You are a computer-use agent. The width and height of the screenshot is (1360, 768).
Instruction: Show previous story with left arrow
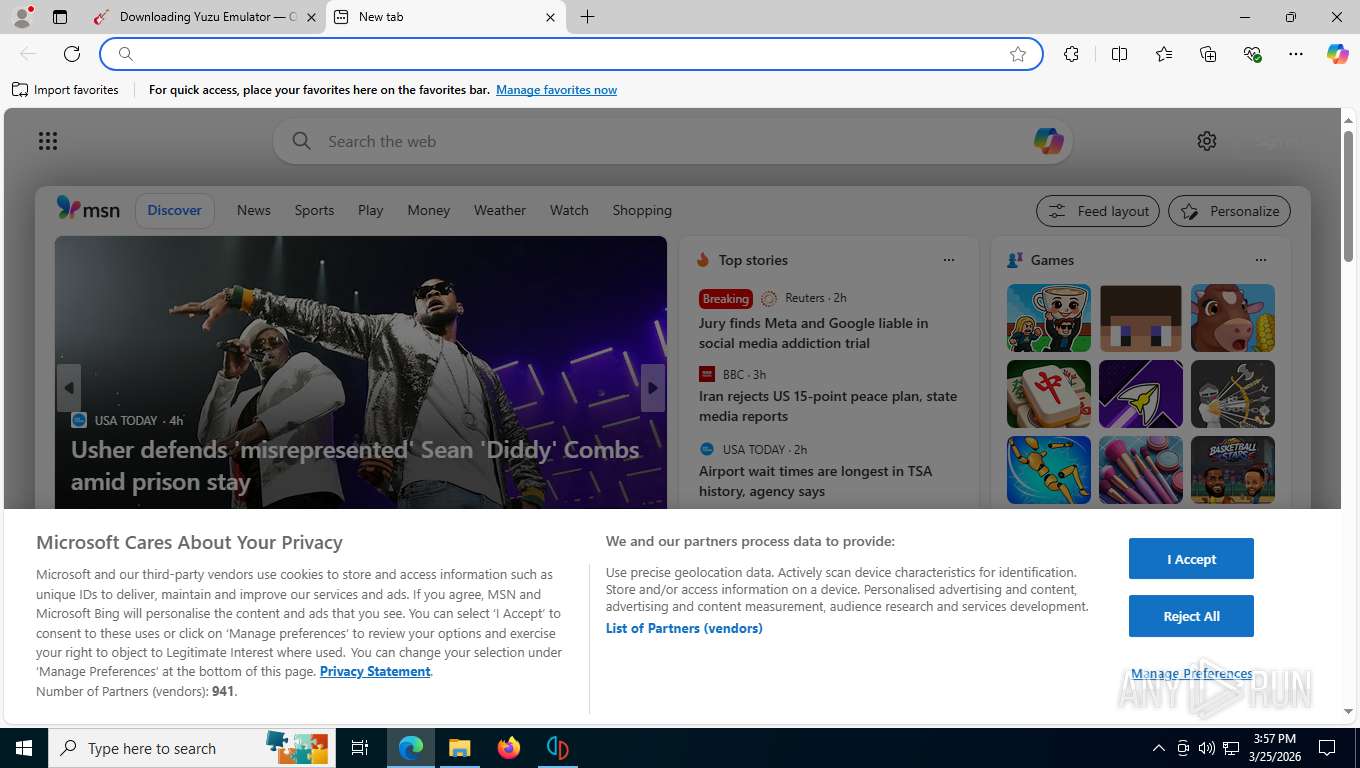[68, 388]
